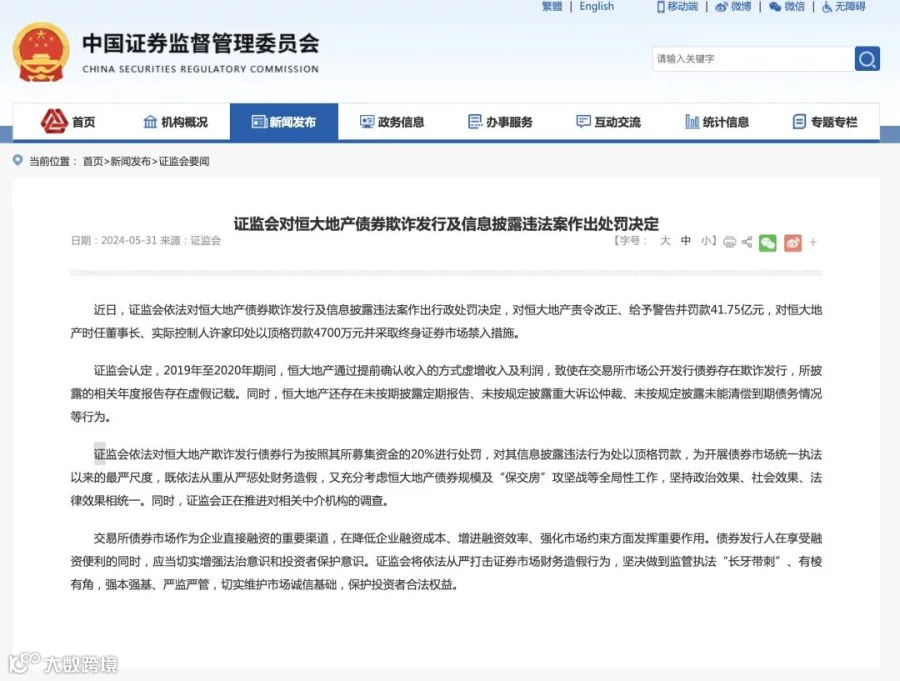Share article via red Weibo icon
Screen dimensions: 900x681
coord(793,243)
